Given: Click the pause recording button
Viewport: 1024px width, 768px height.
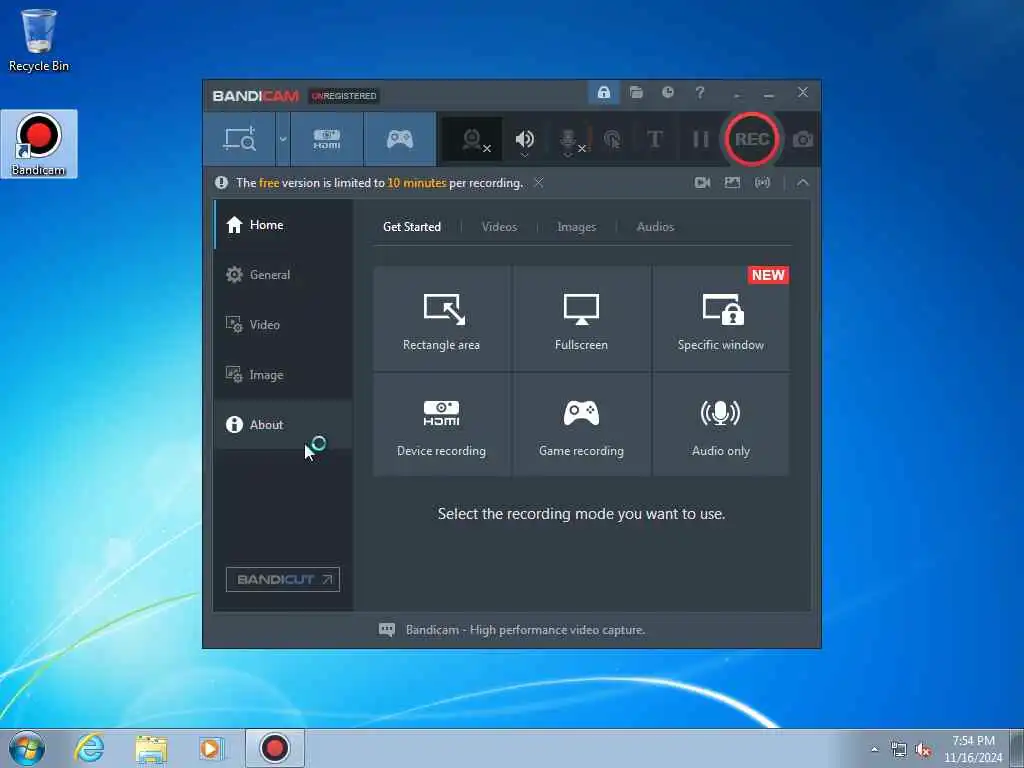Looking at the screenshot, I should pos(700,139).
